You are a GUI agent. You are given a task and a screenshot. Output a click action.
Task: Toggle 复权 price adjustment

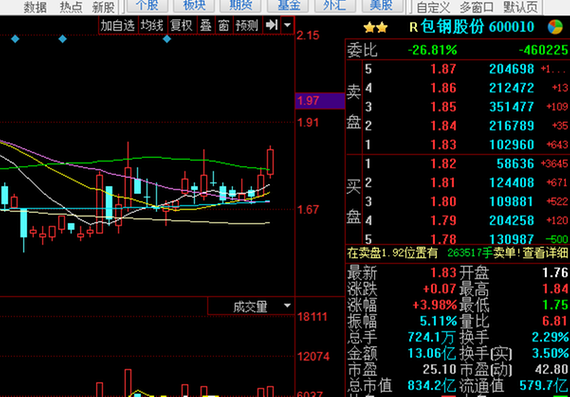pyautogui.click(x=181, y=25)
